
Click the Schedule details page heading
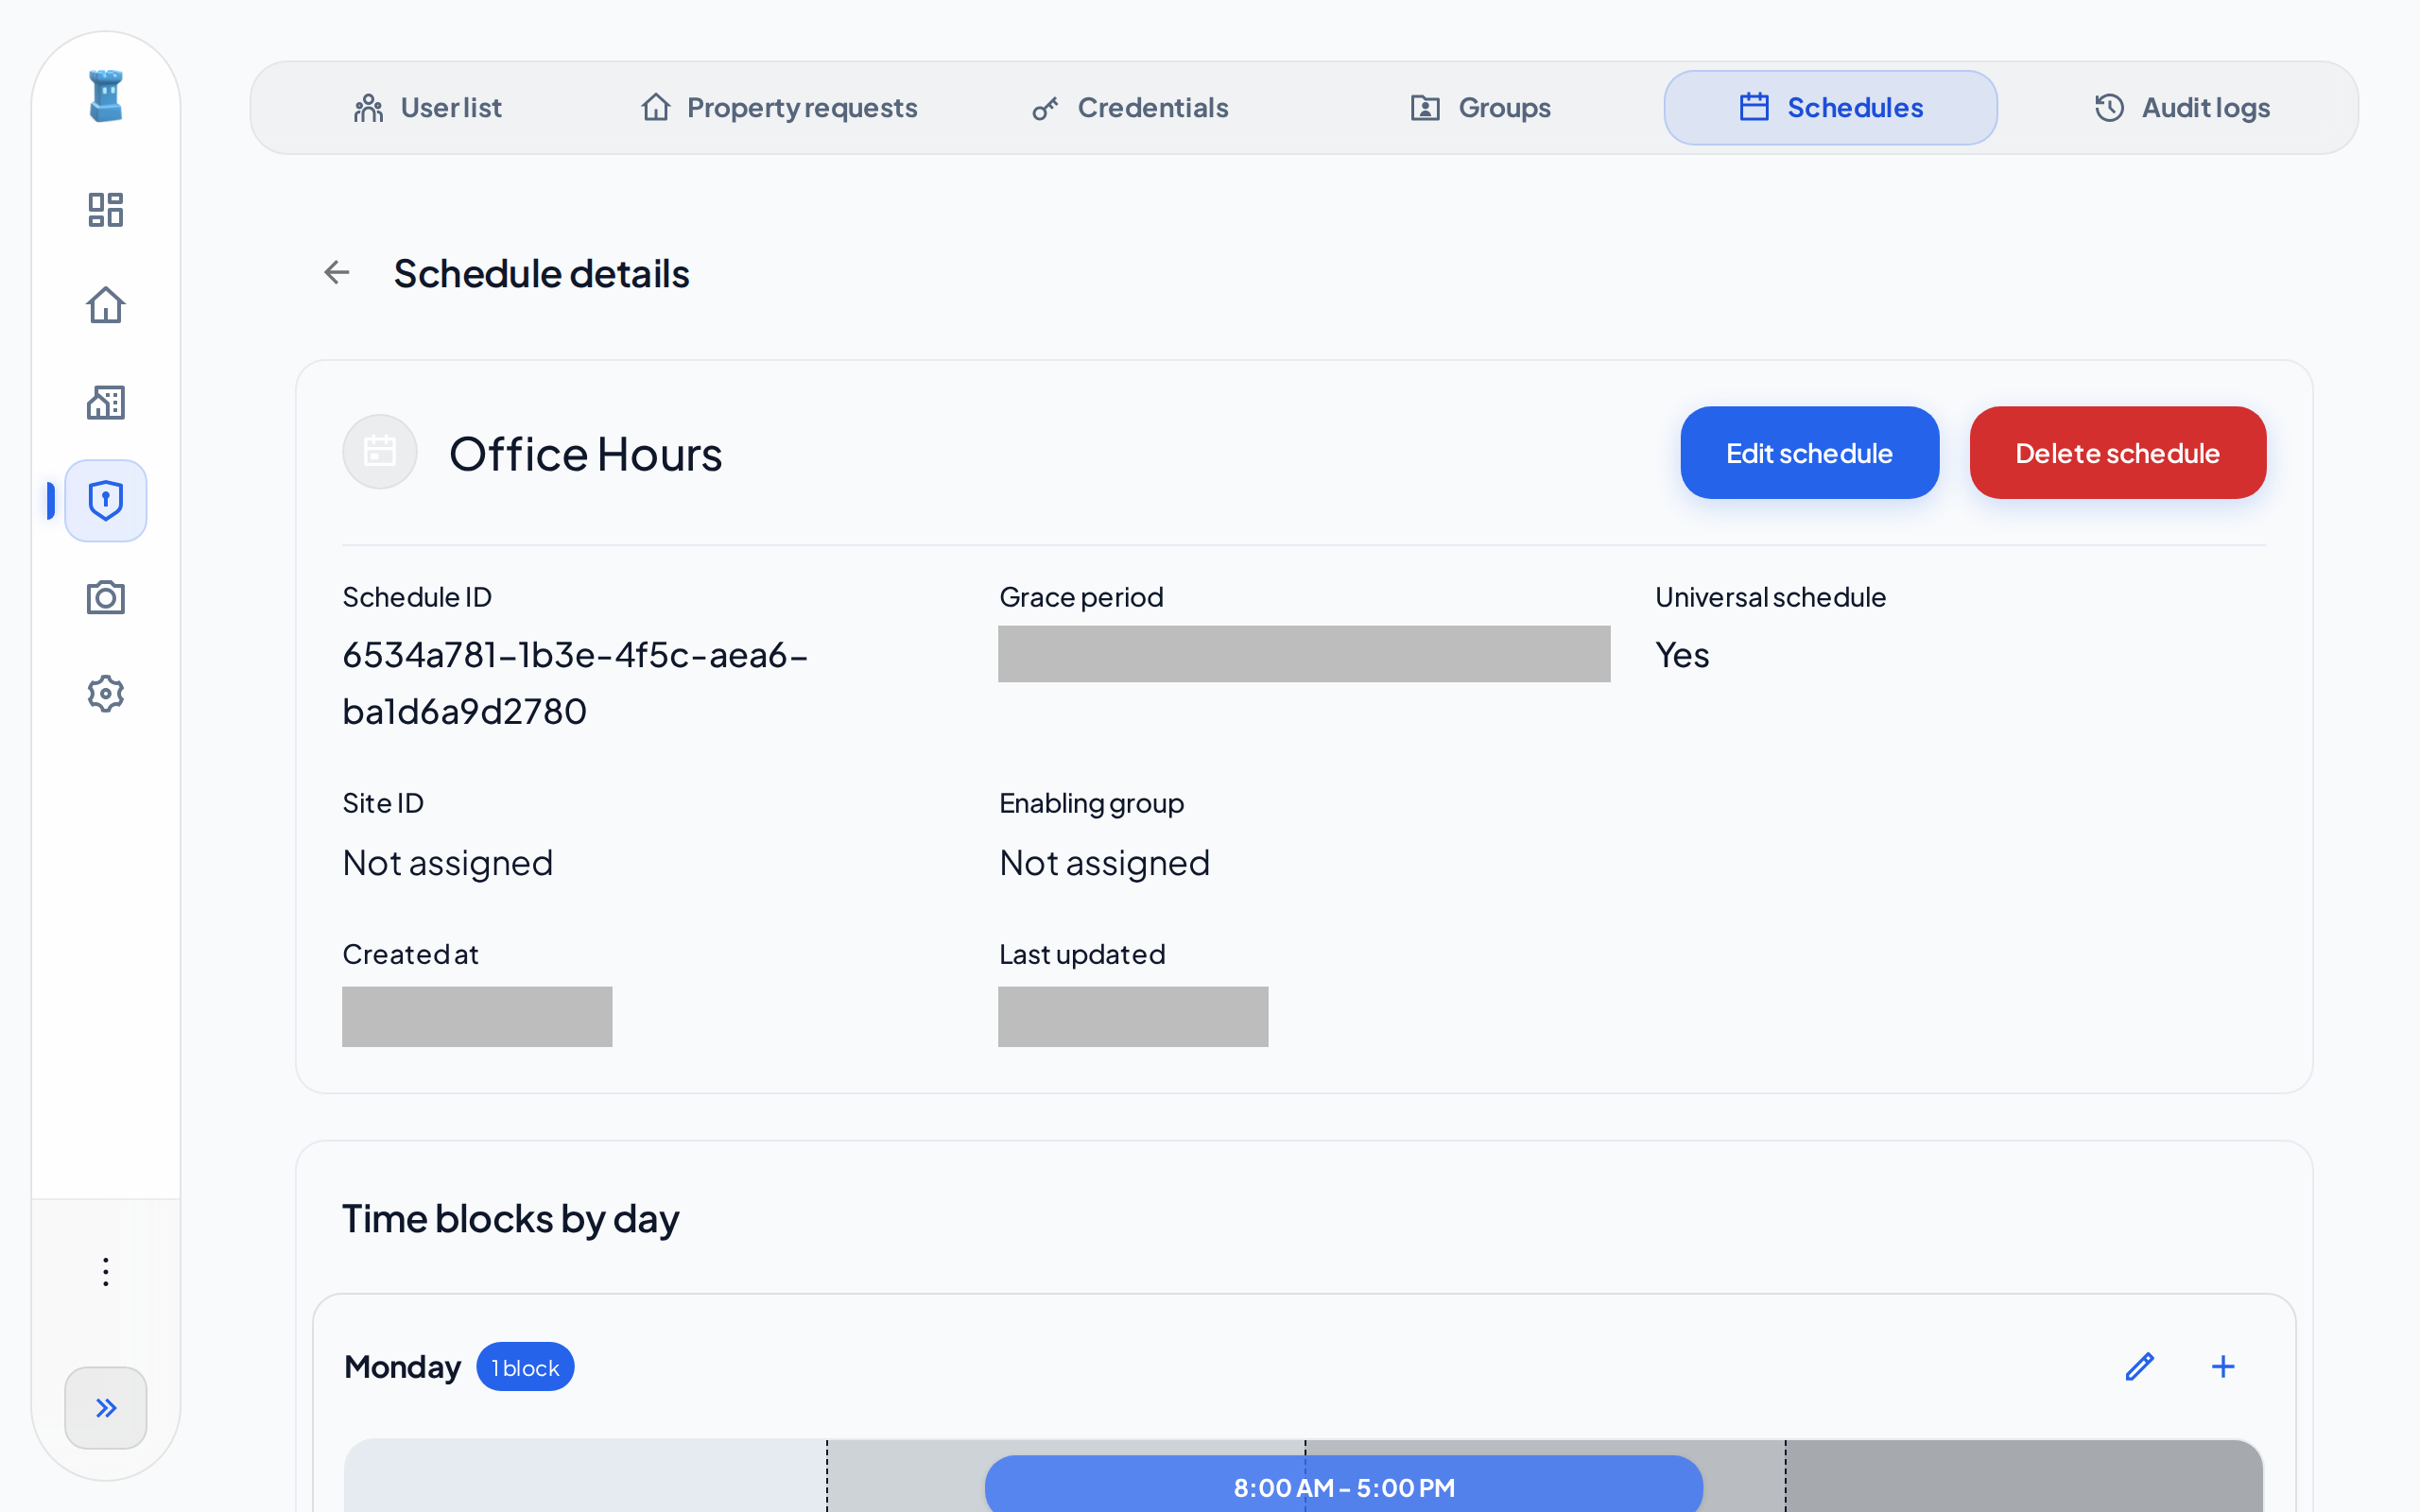tap(542, 273)
